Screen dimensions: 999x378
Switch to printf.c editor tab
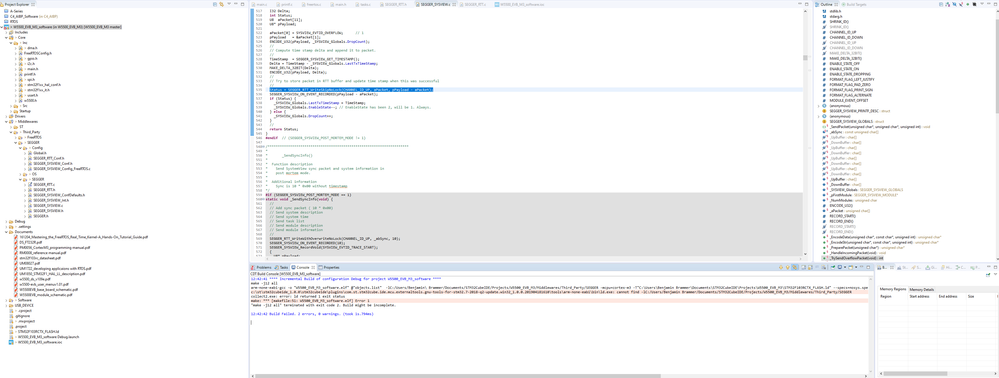[285, 4]
